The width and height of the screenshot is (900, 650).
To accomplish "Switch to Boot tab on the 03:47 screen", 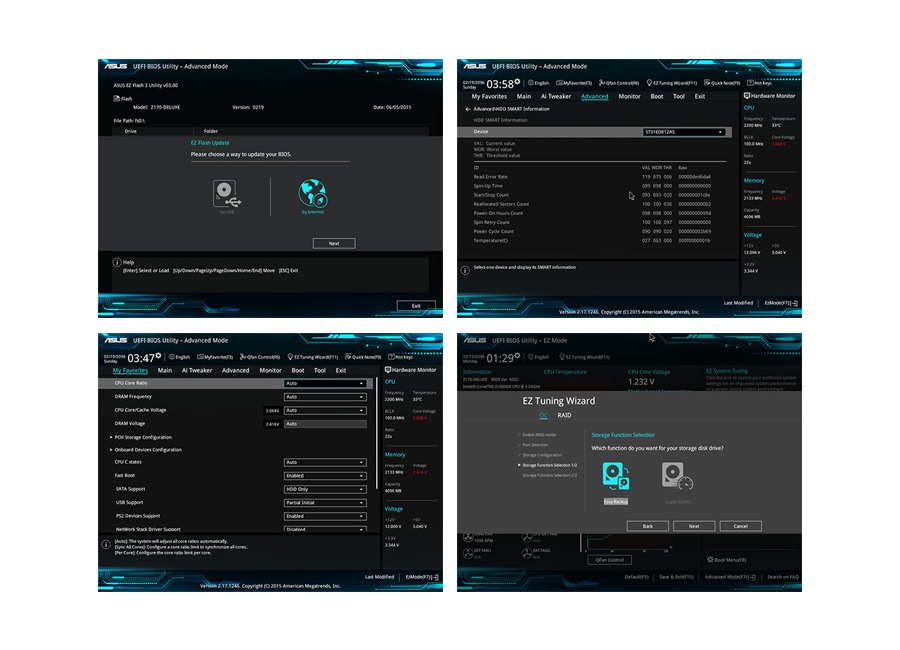I will [298, 370].
